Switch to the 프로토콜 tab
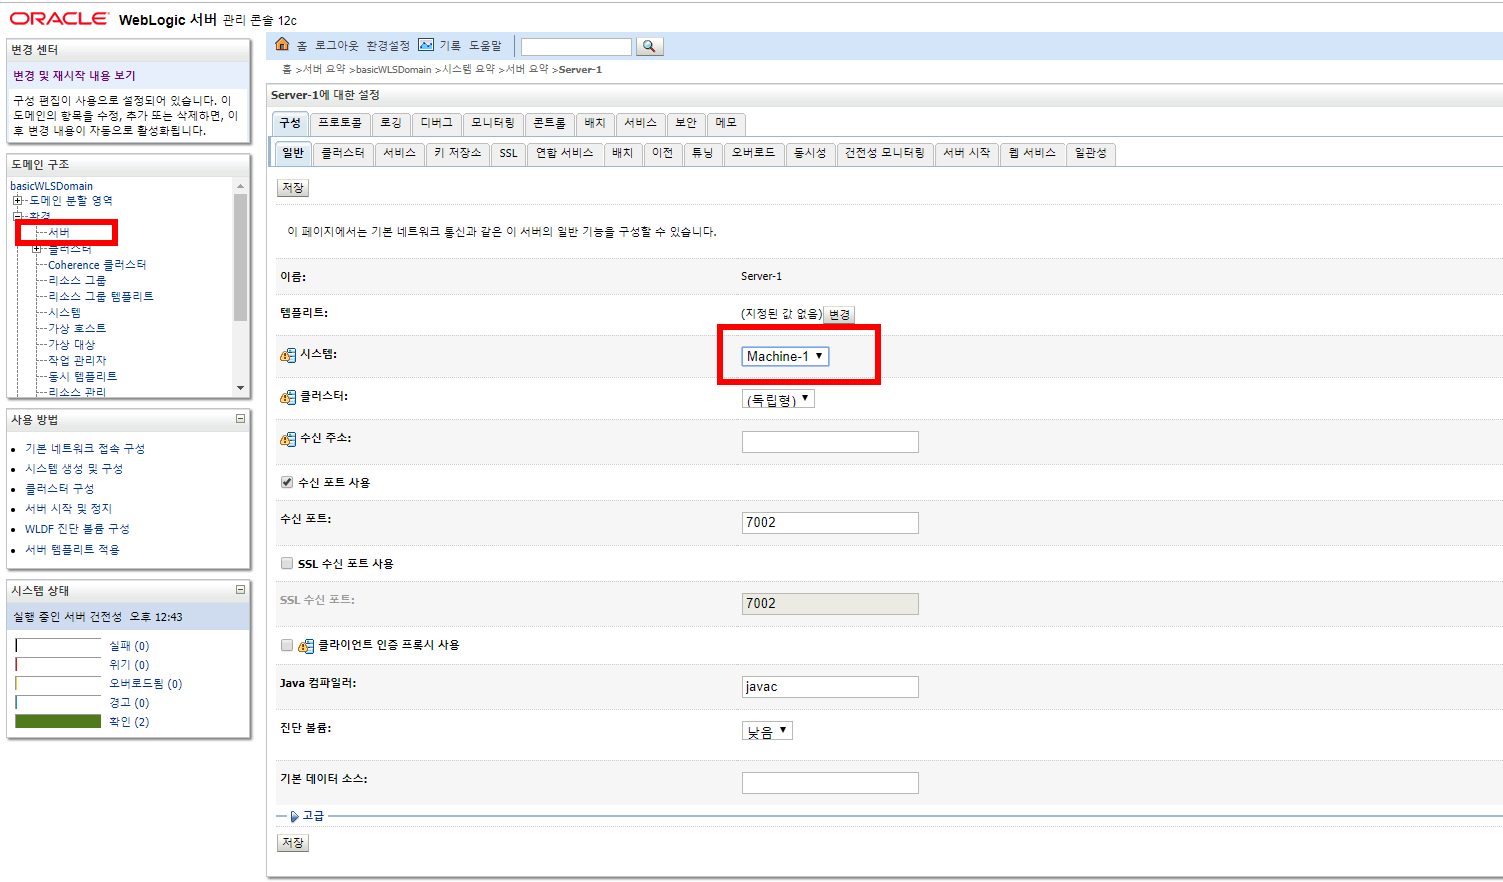This screenshot has width=1503, height=882. (340, 123)
